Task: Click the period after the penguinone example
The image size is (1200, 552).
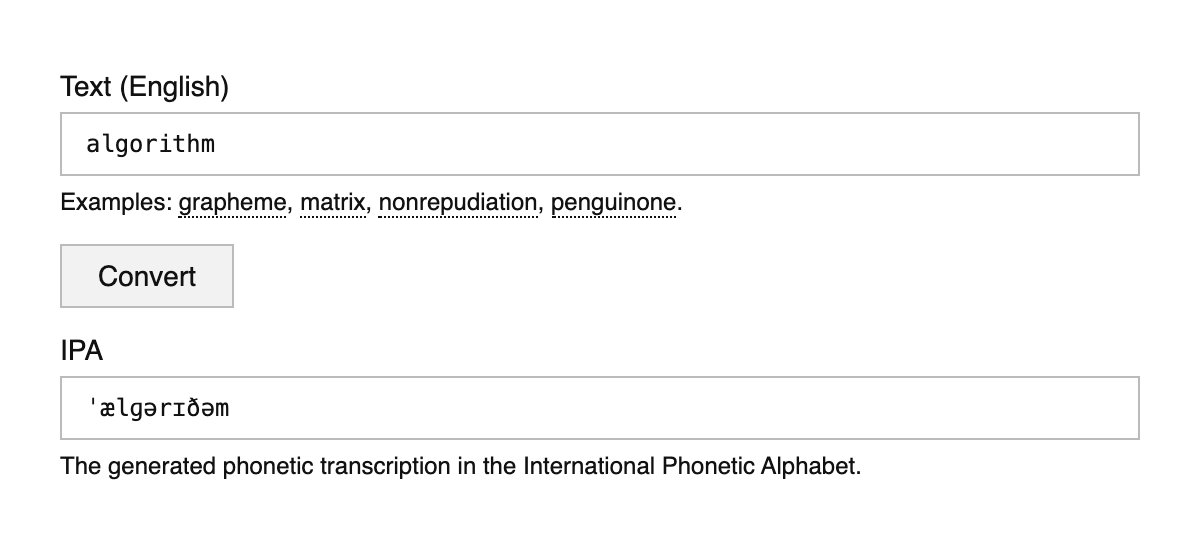Action: (x=680, y=204)
